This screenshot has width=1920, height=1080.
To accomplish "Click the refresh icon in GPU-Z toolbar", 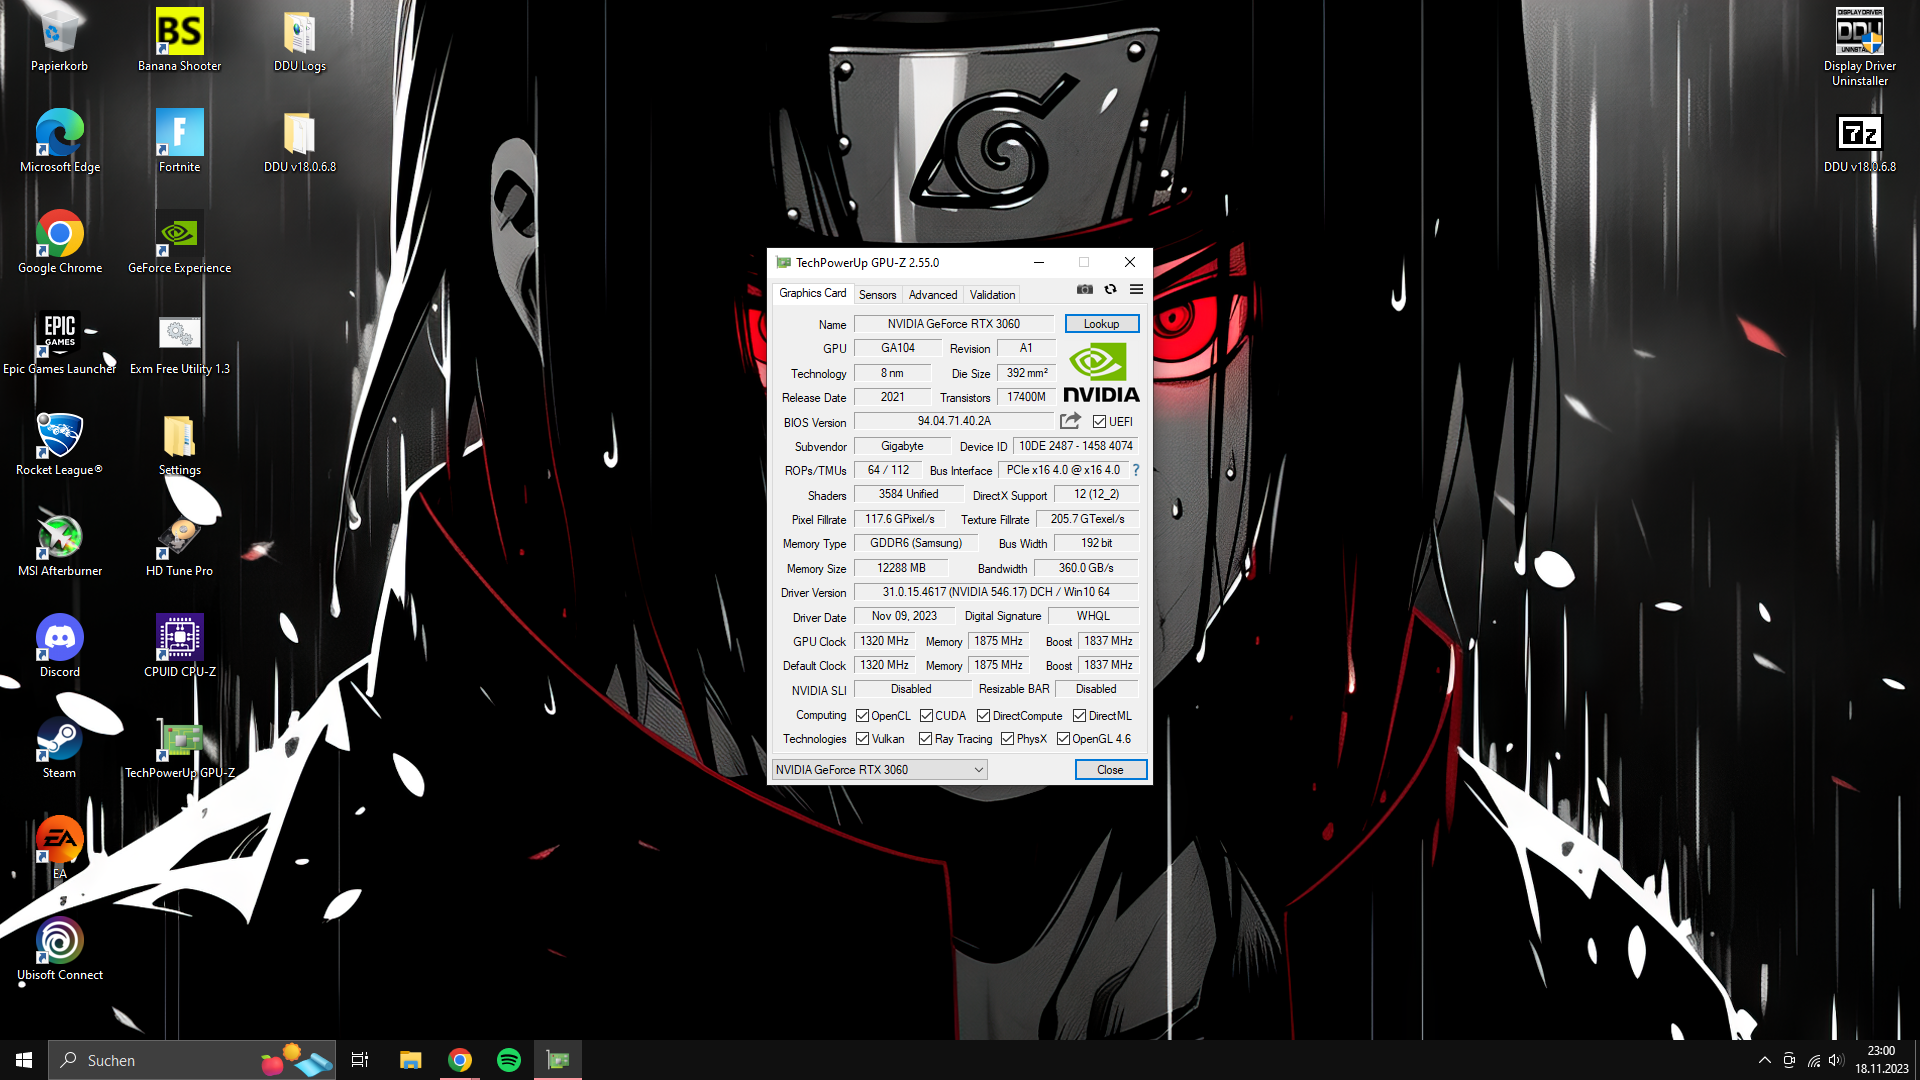I will (1110, 289).
